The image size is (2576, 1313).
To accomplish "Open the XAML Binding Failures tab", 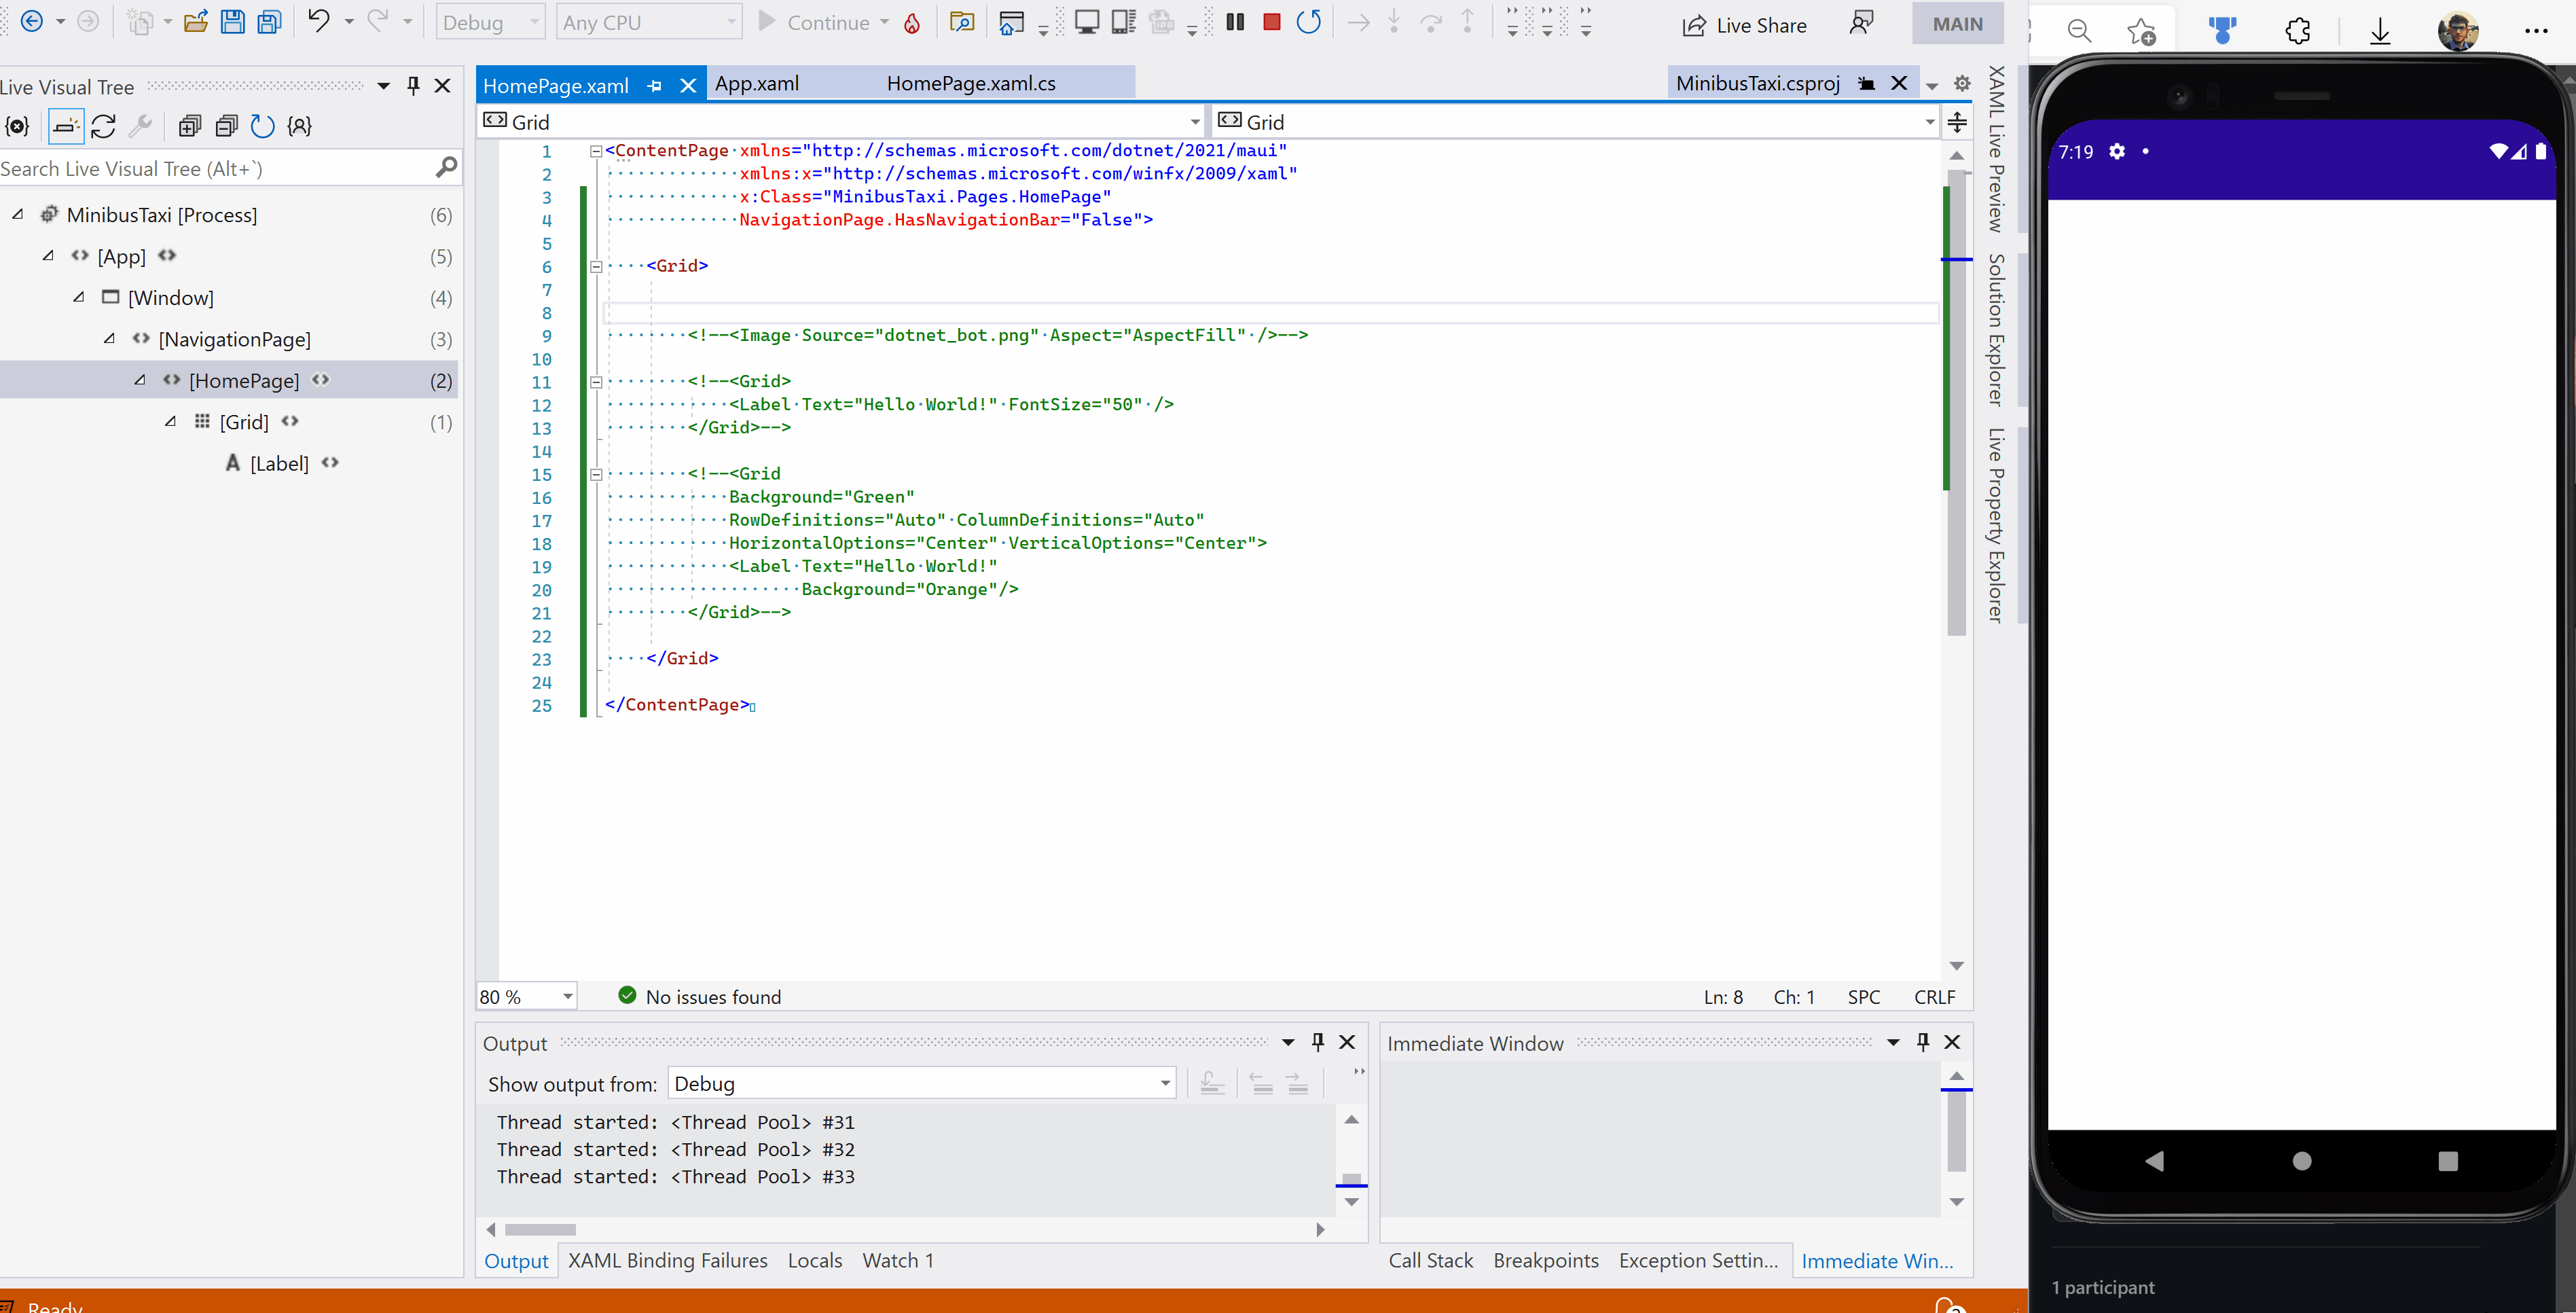I will pos(668,1260).
